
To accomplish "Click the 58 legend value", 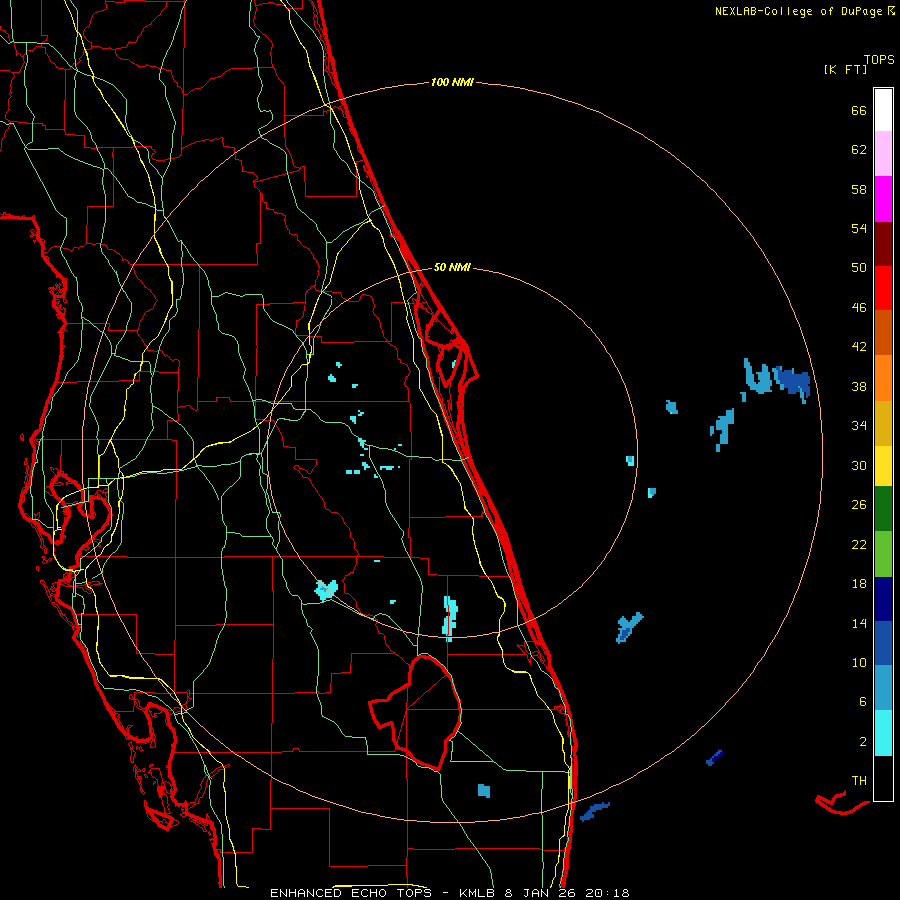I will (859, 189).
